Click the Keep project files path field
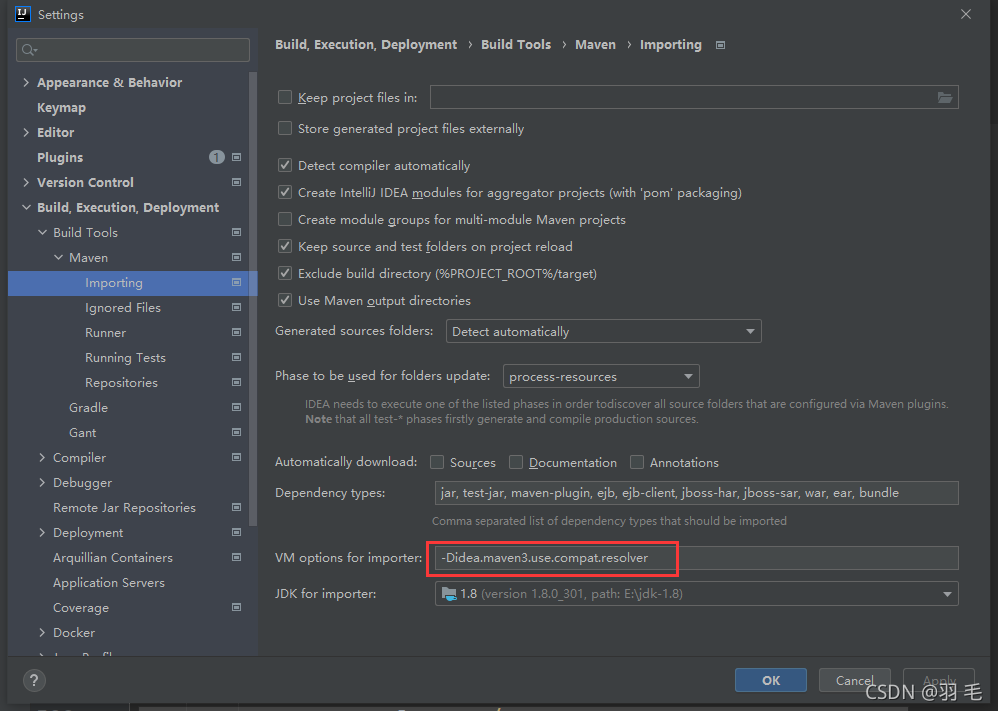The image size is (998, 711). pyautogui.click(x=694, y=97)
